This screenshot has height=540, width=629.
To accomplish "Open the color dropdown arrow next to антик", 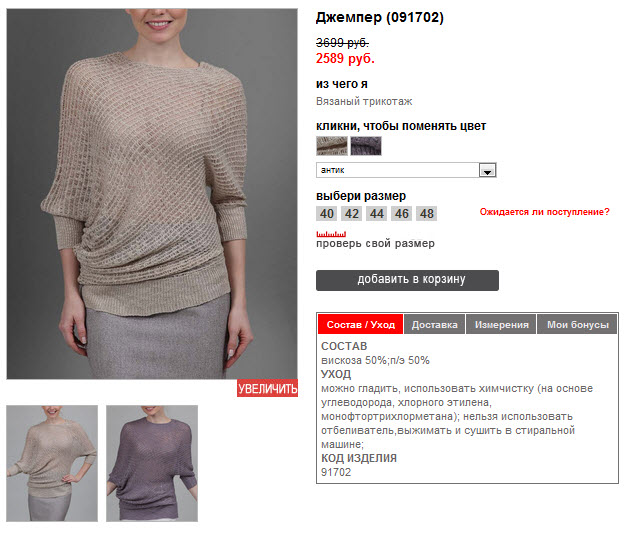I will click(487, 171).
